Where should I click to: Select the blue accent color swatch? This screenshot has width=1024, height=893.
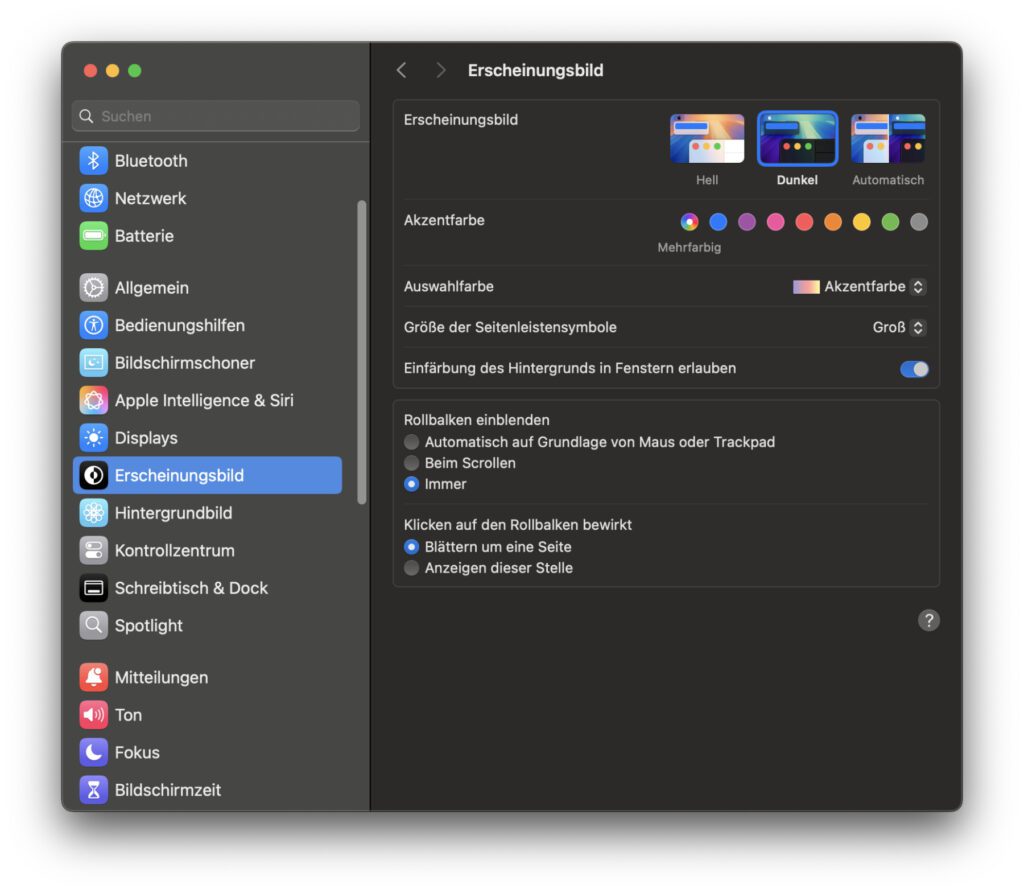tap(717, 221)
